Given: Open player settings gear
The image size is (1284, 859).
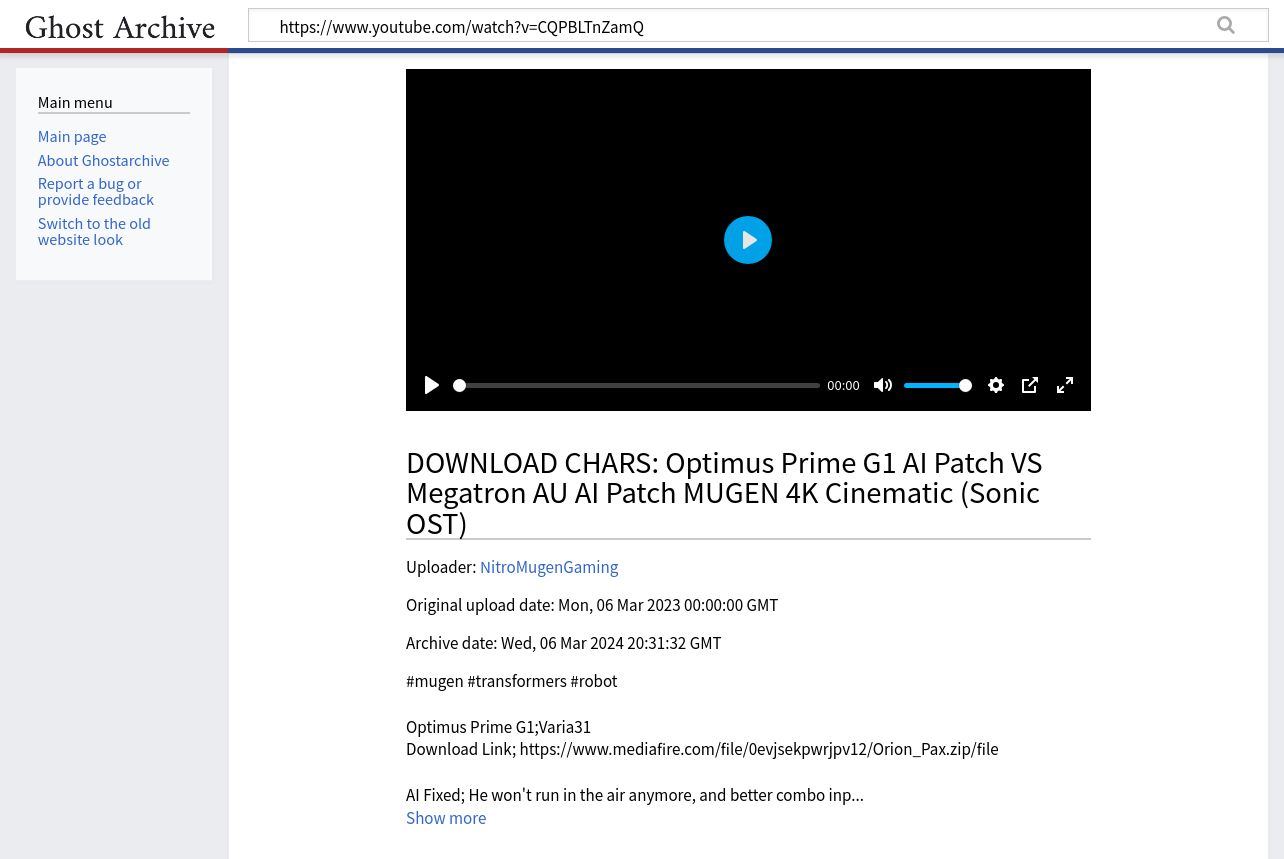Looking at the screenshot, I should coord(996,385).
